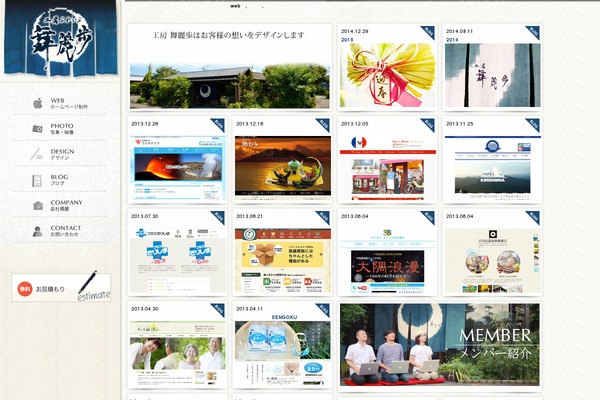This screenshot has height=400, width=600.
Task: Open the COMPANY menu item
Action: click(60, 206)
